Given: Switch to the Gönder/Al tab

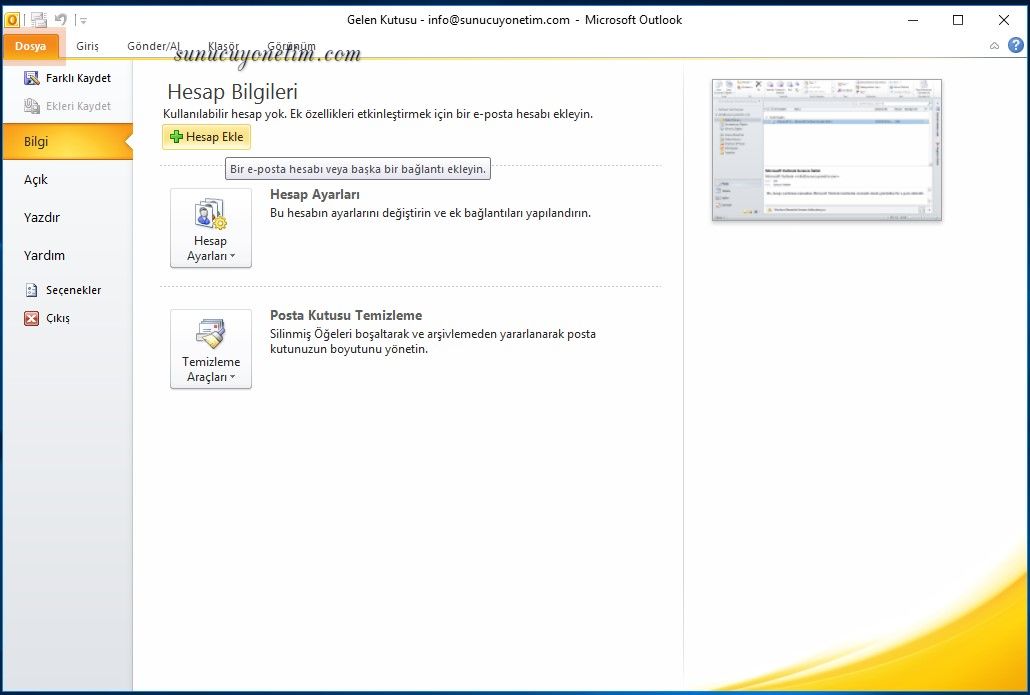Looking at the screenshot, I should click(x=153, y=46).
